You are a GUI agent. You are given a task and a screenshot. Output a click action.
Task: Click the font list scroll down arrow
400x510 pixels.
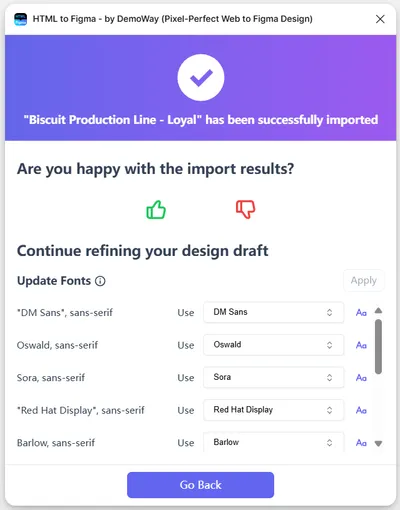(x=378, y=444)
